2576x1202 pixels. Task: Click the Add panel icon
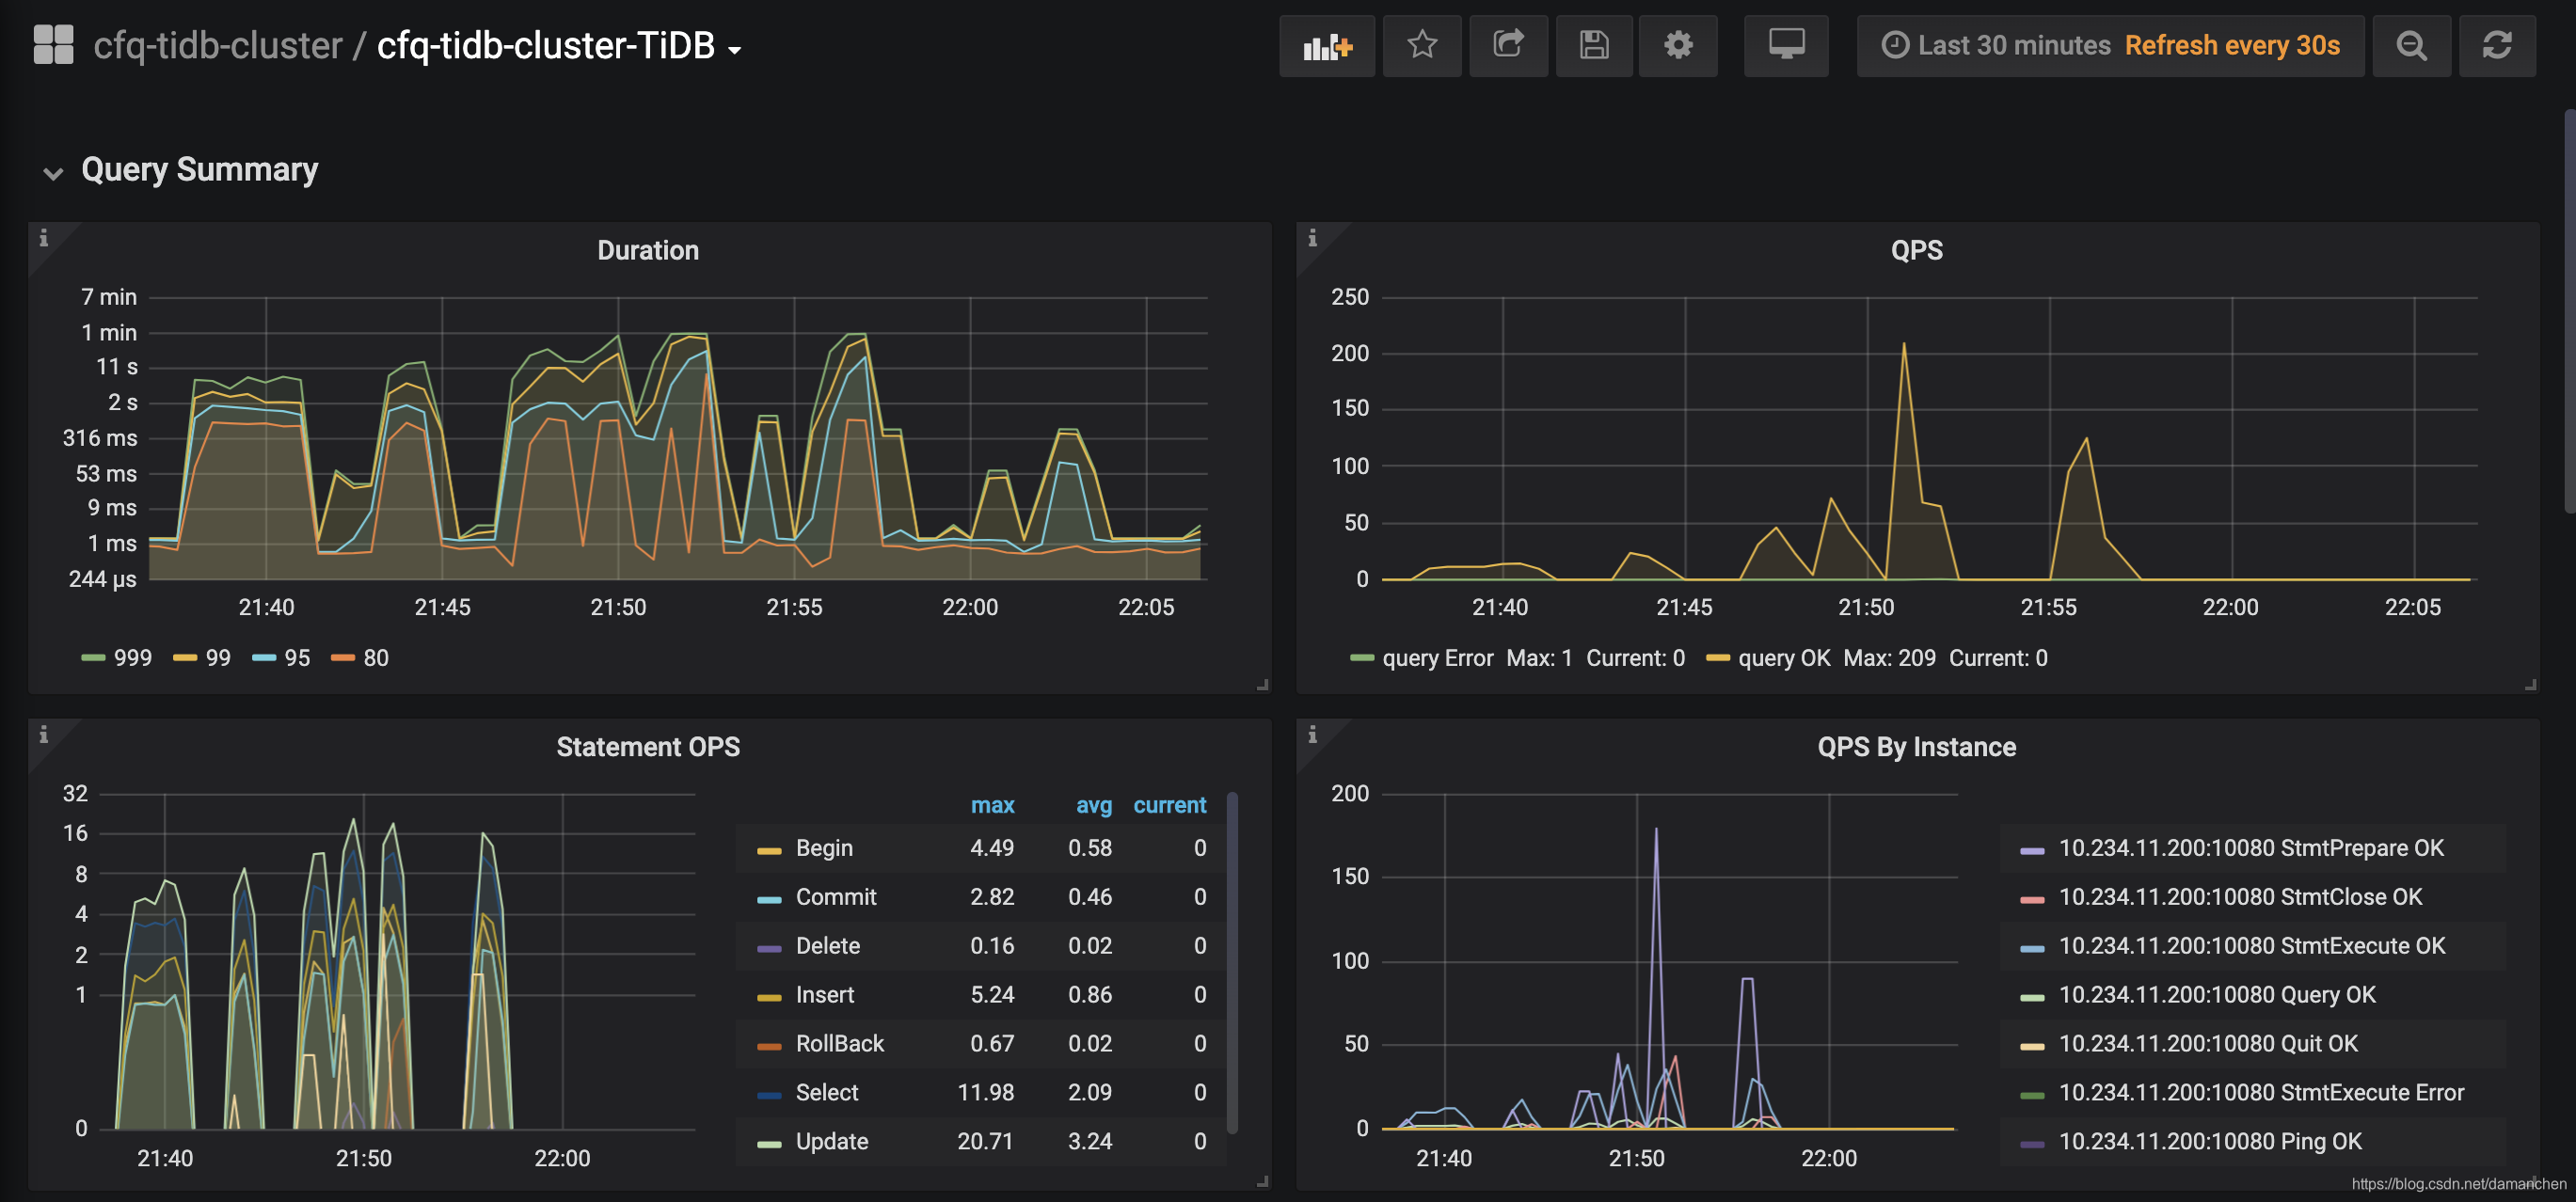point(1327,46)
